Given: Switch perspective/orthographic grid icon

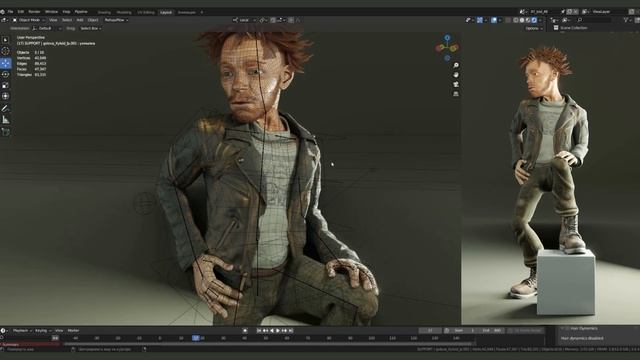Looking at the screenshot, I should click(456, 94).
